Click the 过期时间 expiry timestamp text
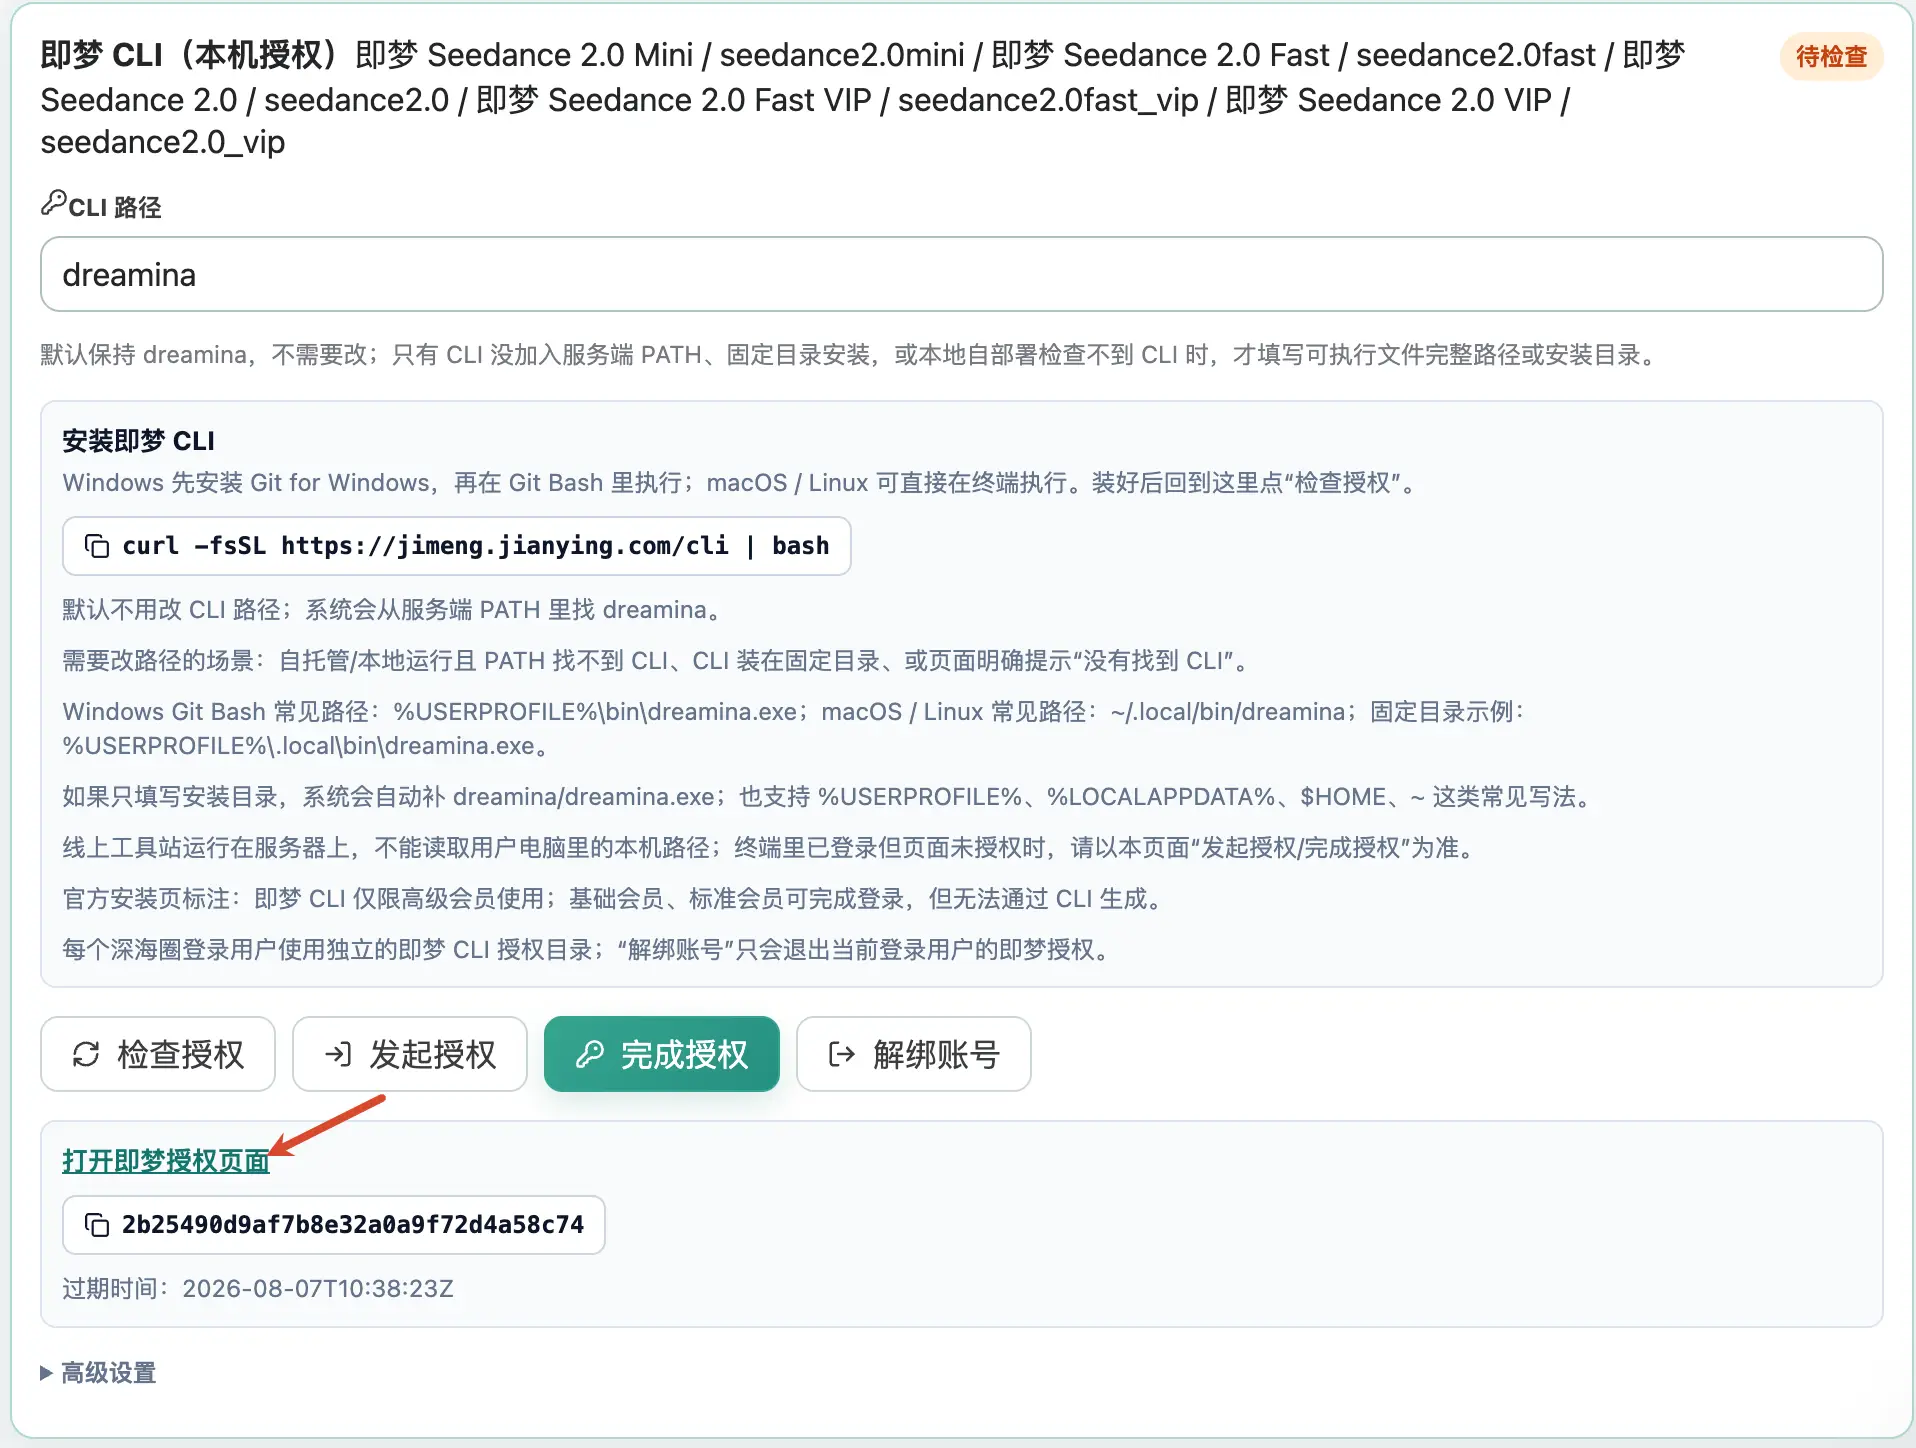Viewport: 1916px width, 1448px height. tap(258, 1288)
